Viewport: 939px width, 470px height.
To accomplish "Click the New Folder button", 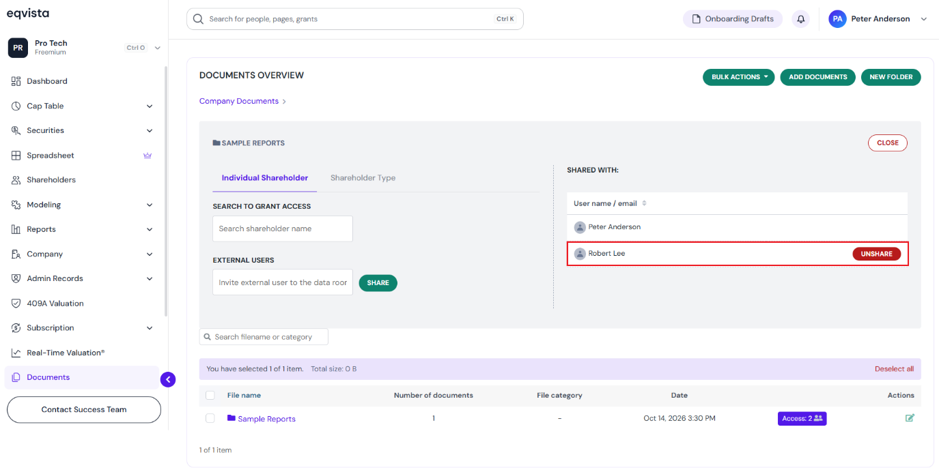I will (x=891, y=77).
